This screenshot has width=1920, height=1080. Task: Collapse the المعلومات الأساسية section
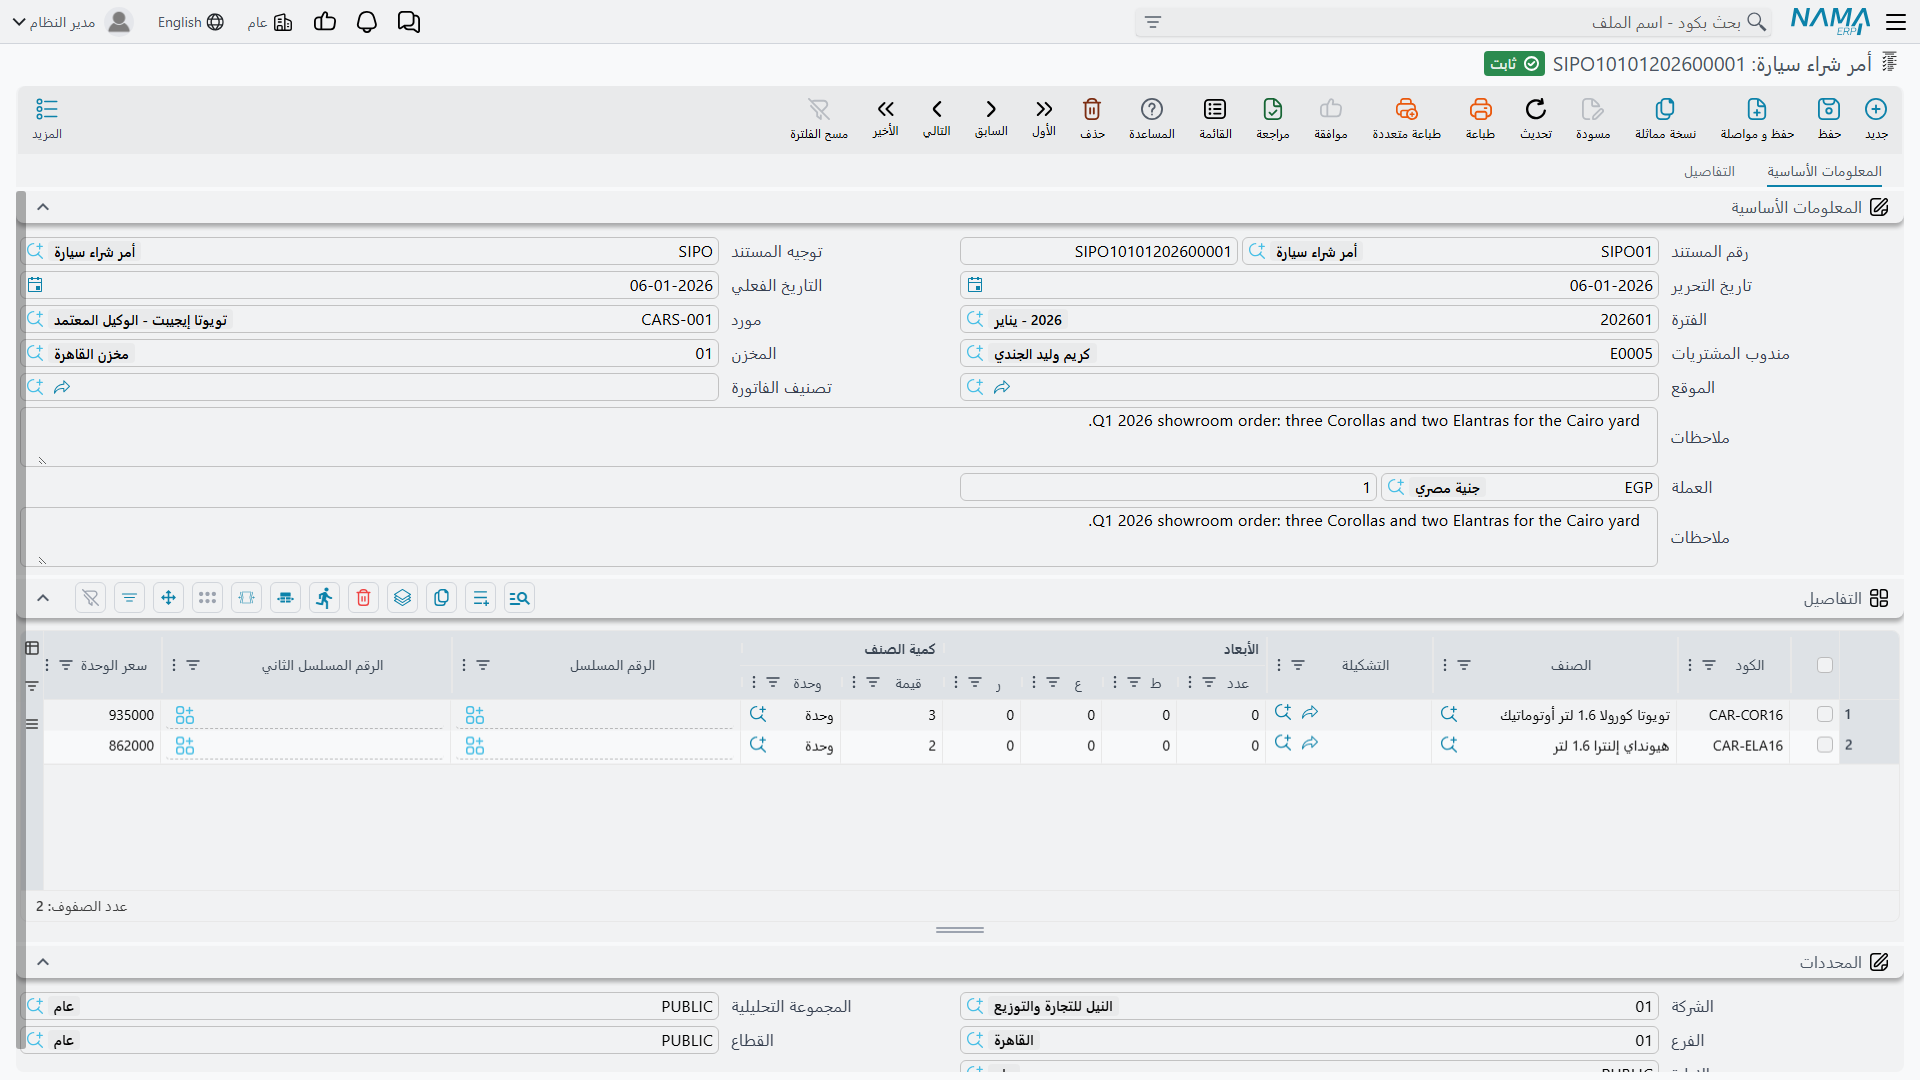pyautogui.click(x=43, y=207)
